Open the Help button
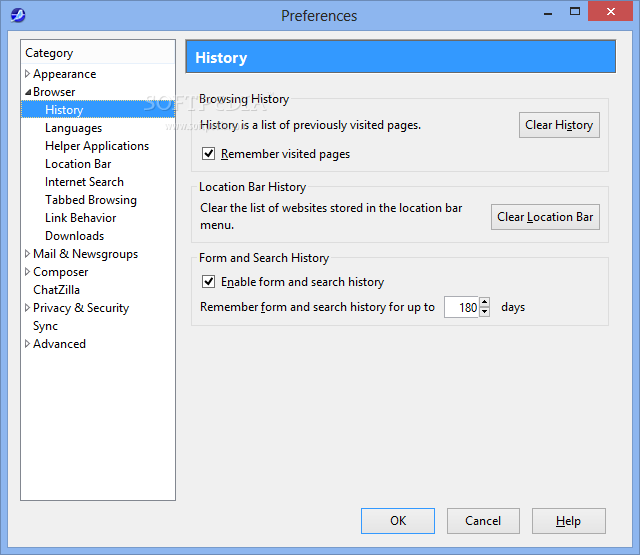This screenshot has height=555, width=640. pyautogui.click(x=568, y=521)
